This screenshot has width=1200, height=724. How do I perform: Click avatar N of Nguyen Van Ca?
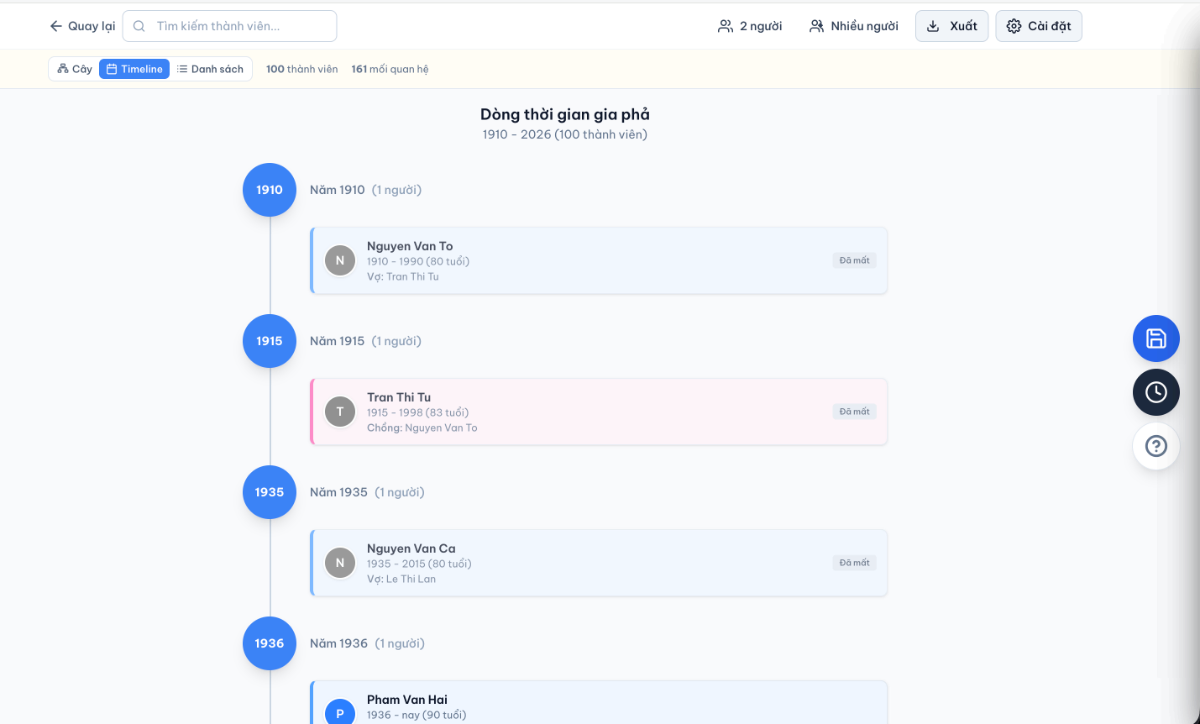[340, 562]
